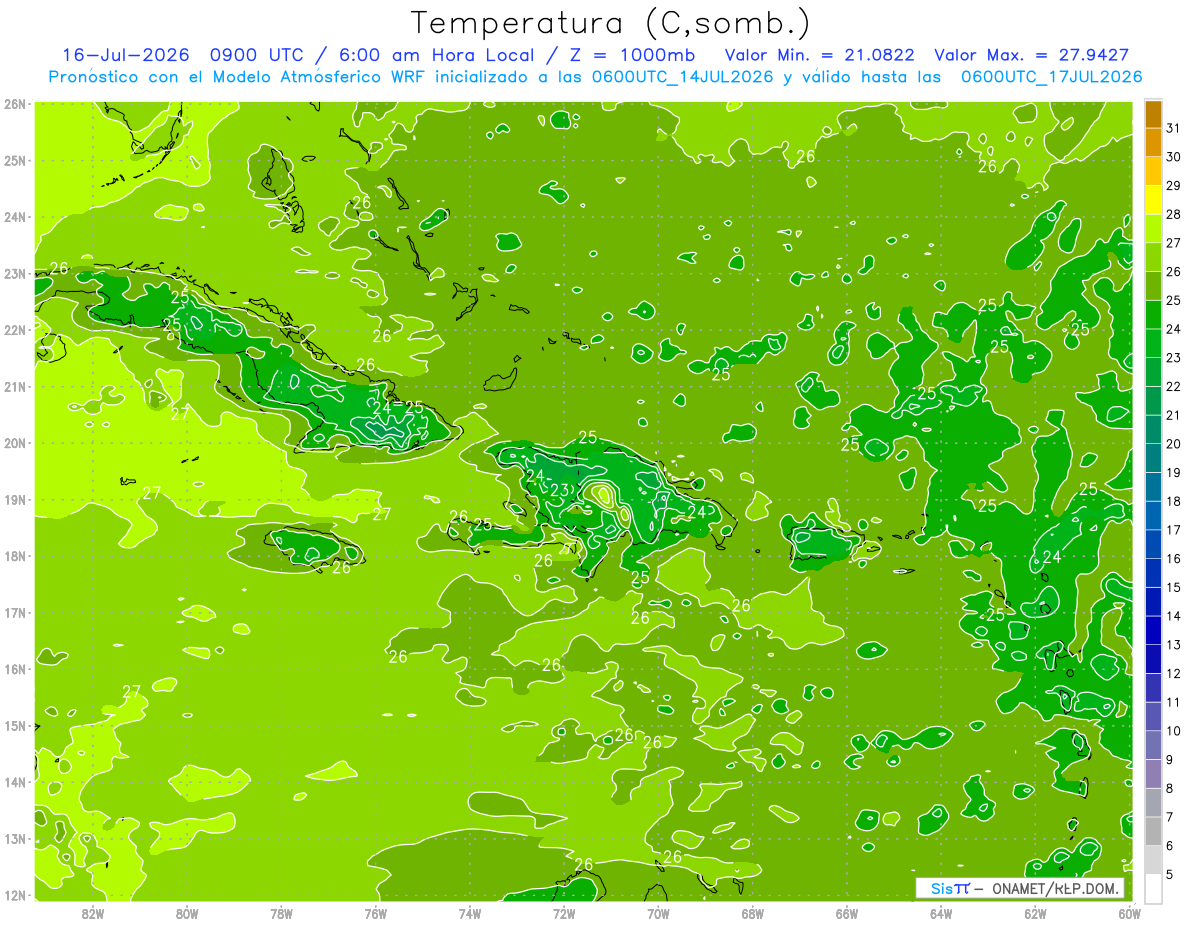Click the "66W" longitude axis label

click(847, 913)
